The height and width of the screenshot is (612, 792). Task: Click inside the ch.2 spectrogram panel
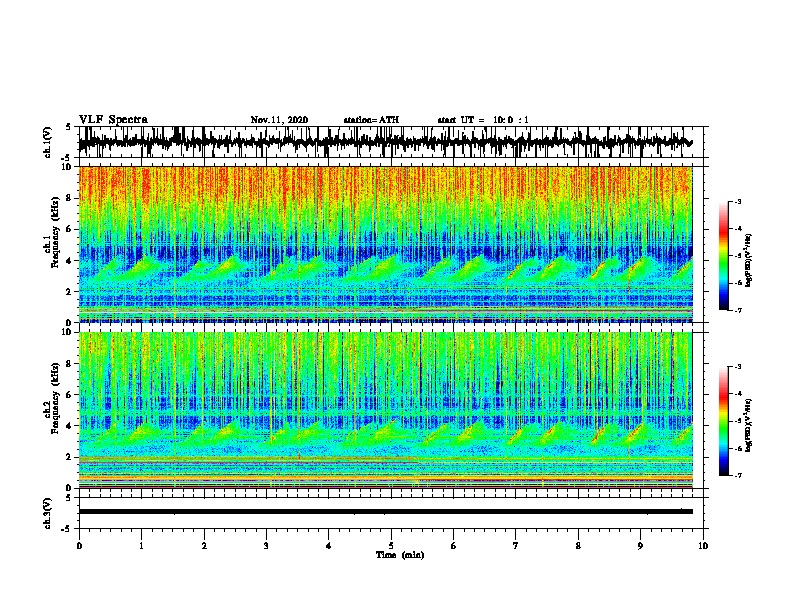click(x=385, y=410)
